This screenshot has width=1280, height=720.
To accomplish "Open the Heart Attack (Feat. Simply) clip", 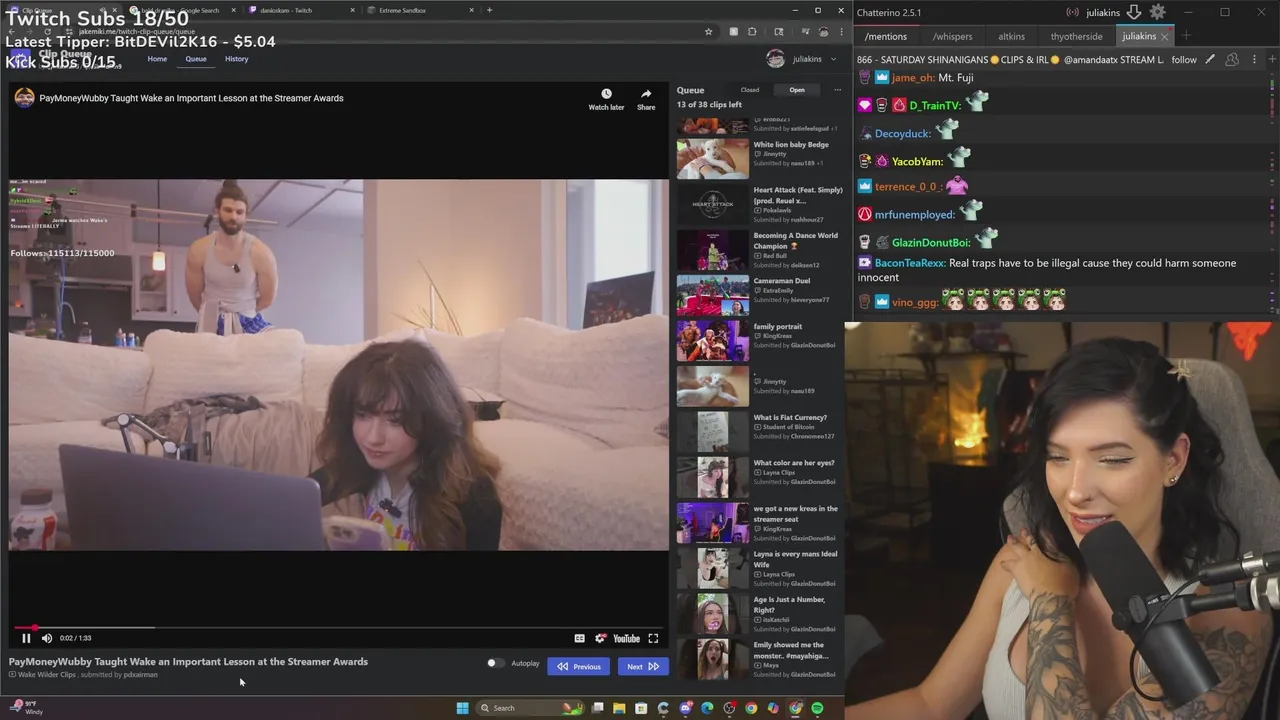I will 758,204.
